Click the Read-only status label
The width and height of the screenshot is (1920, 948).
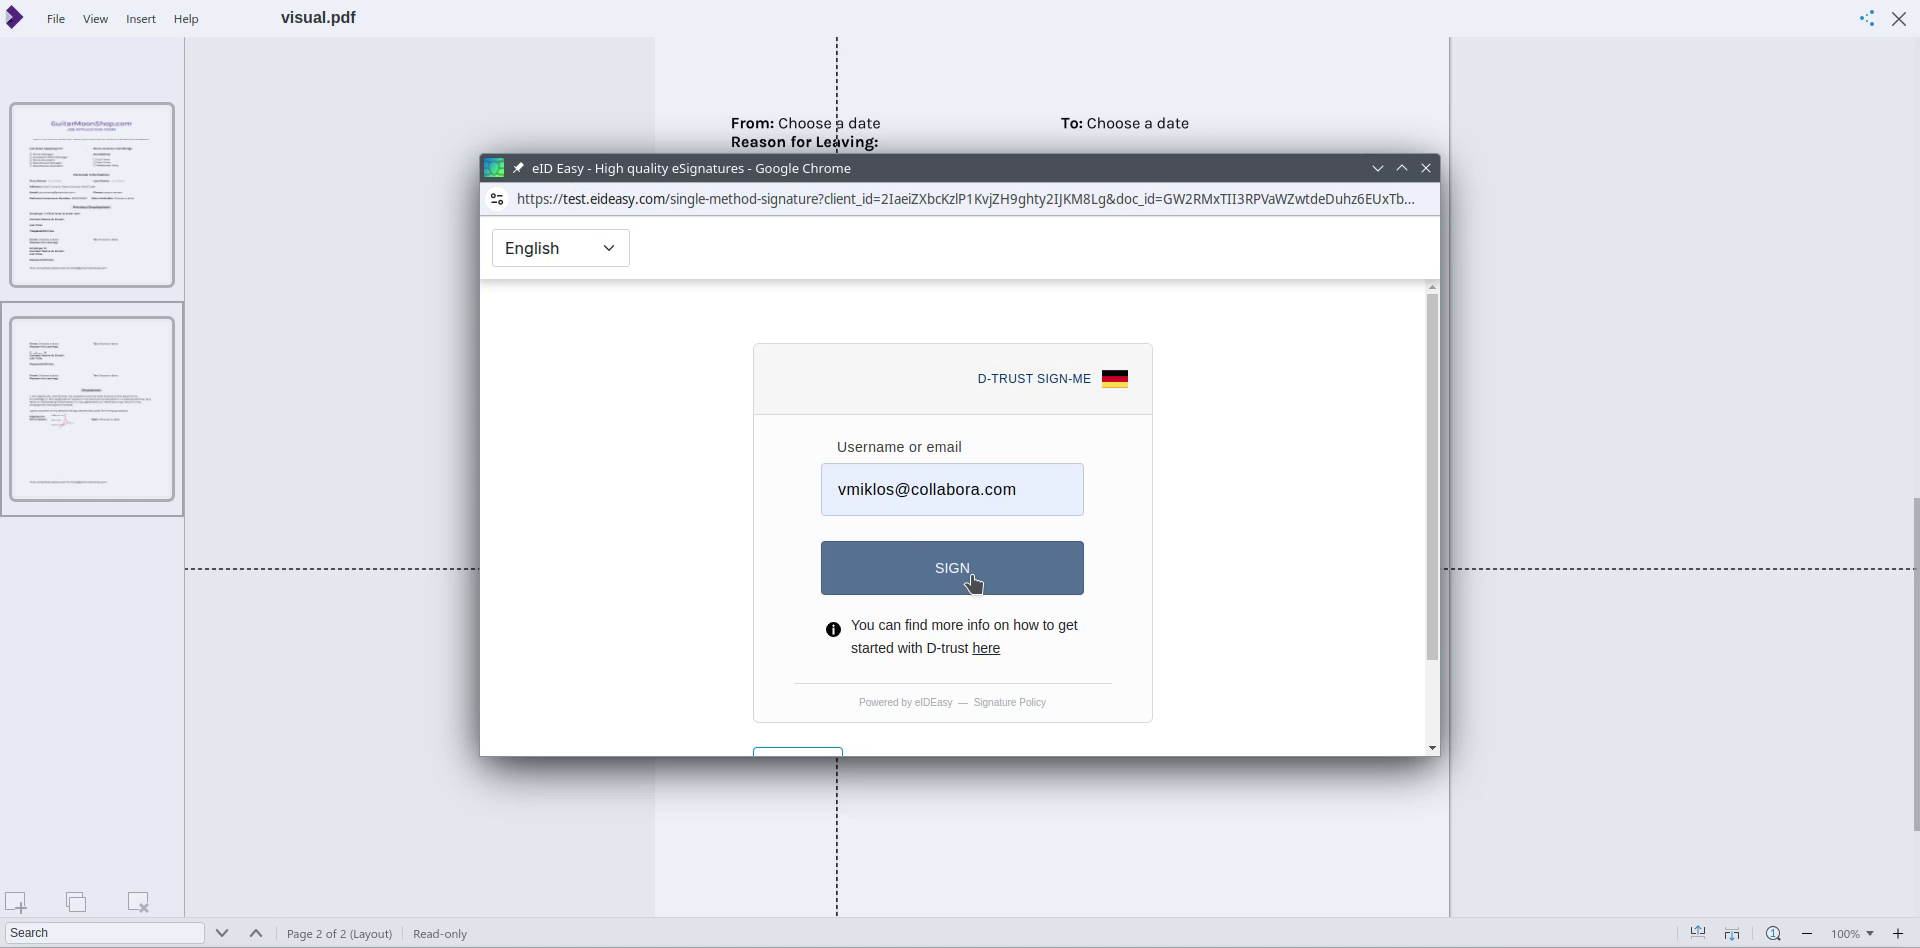440,934
